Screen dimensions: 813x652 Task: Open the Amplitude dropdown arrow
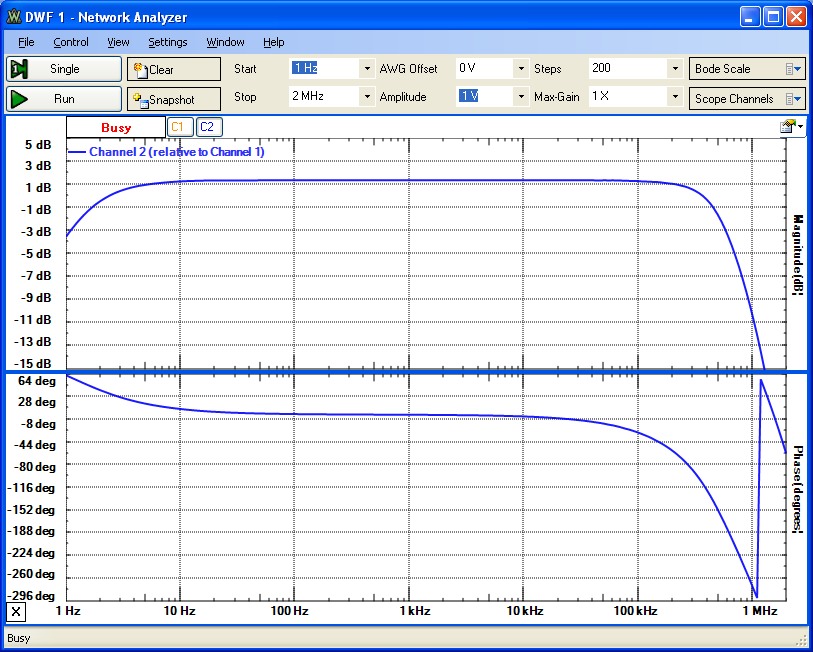(520, 97)
